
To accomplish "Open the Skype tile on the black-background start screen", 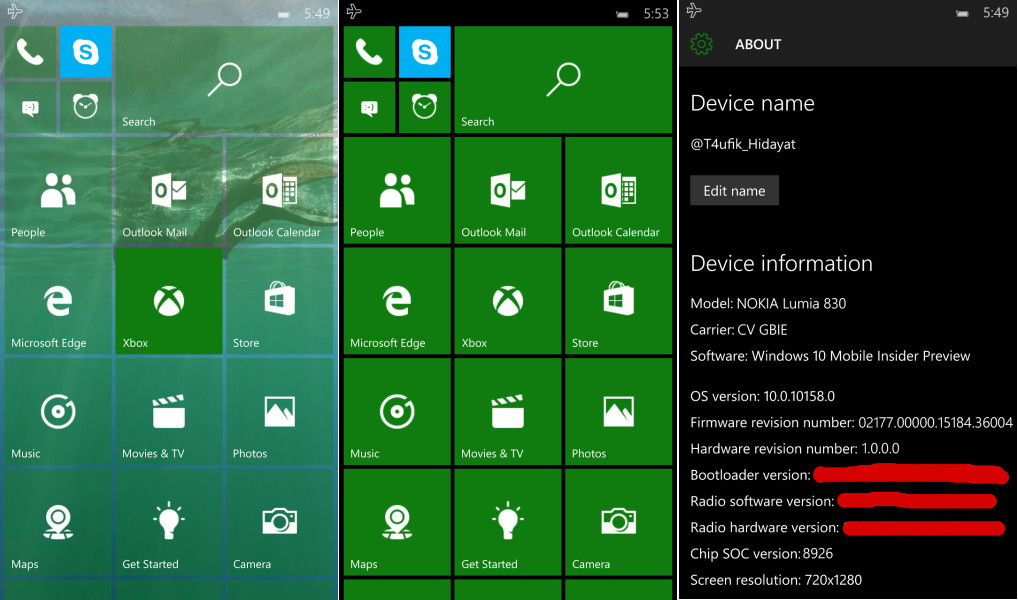I will [x=424, y=52].
